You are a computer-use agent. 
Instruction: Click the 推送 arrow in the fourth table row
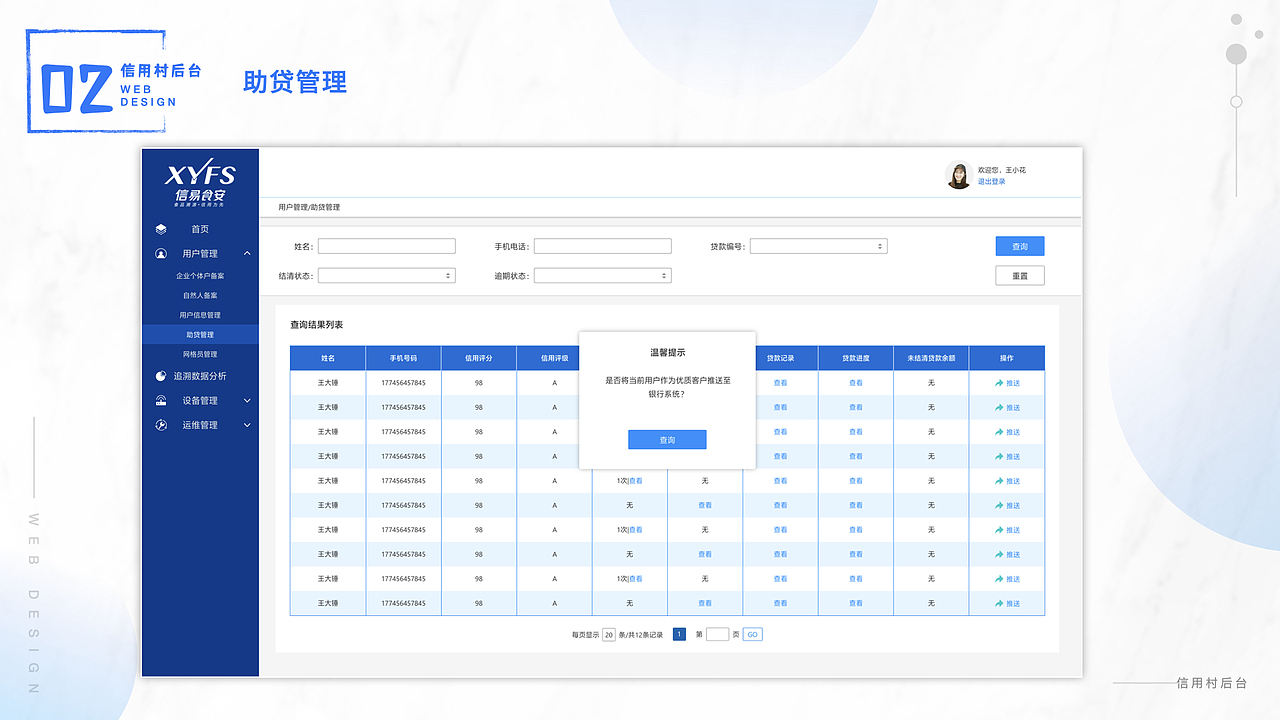999,457
